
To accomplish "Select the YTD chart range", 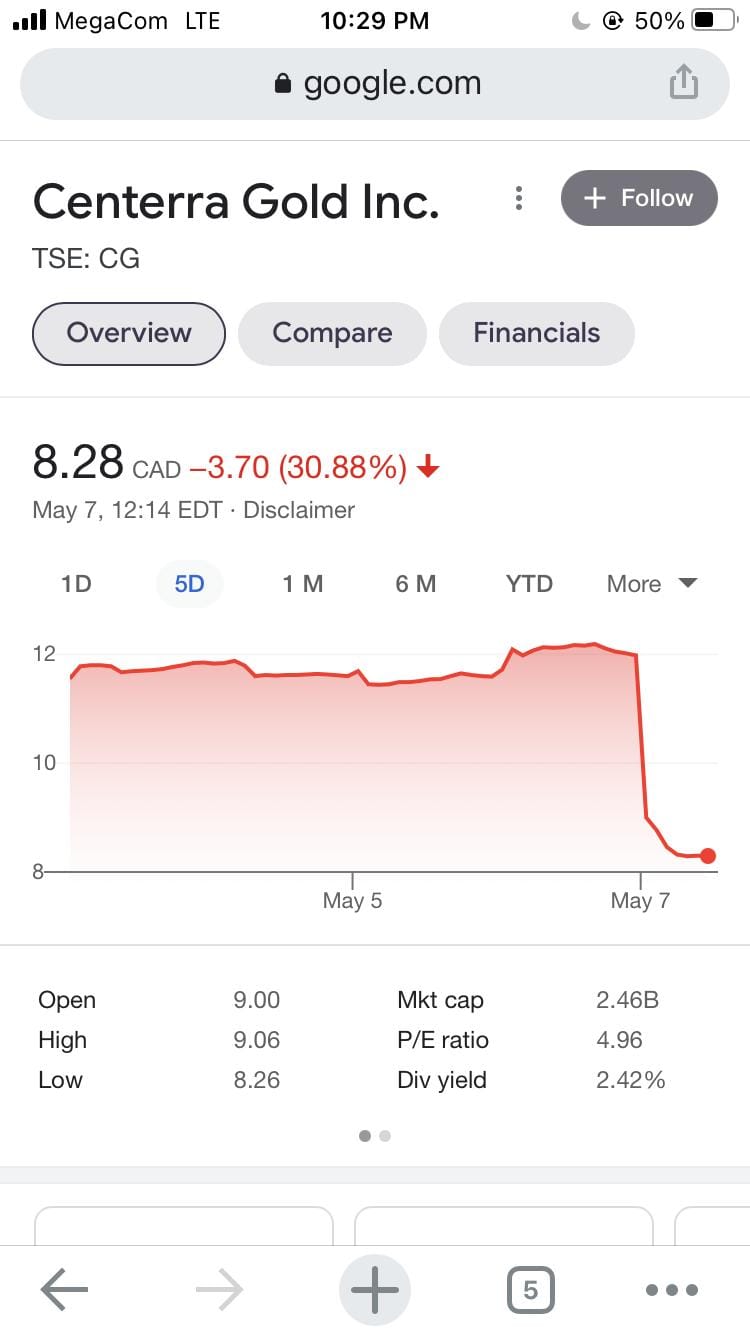I will (x=529, y=584).
